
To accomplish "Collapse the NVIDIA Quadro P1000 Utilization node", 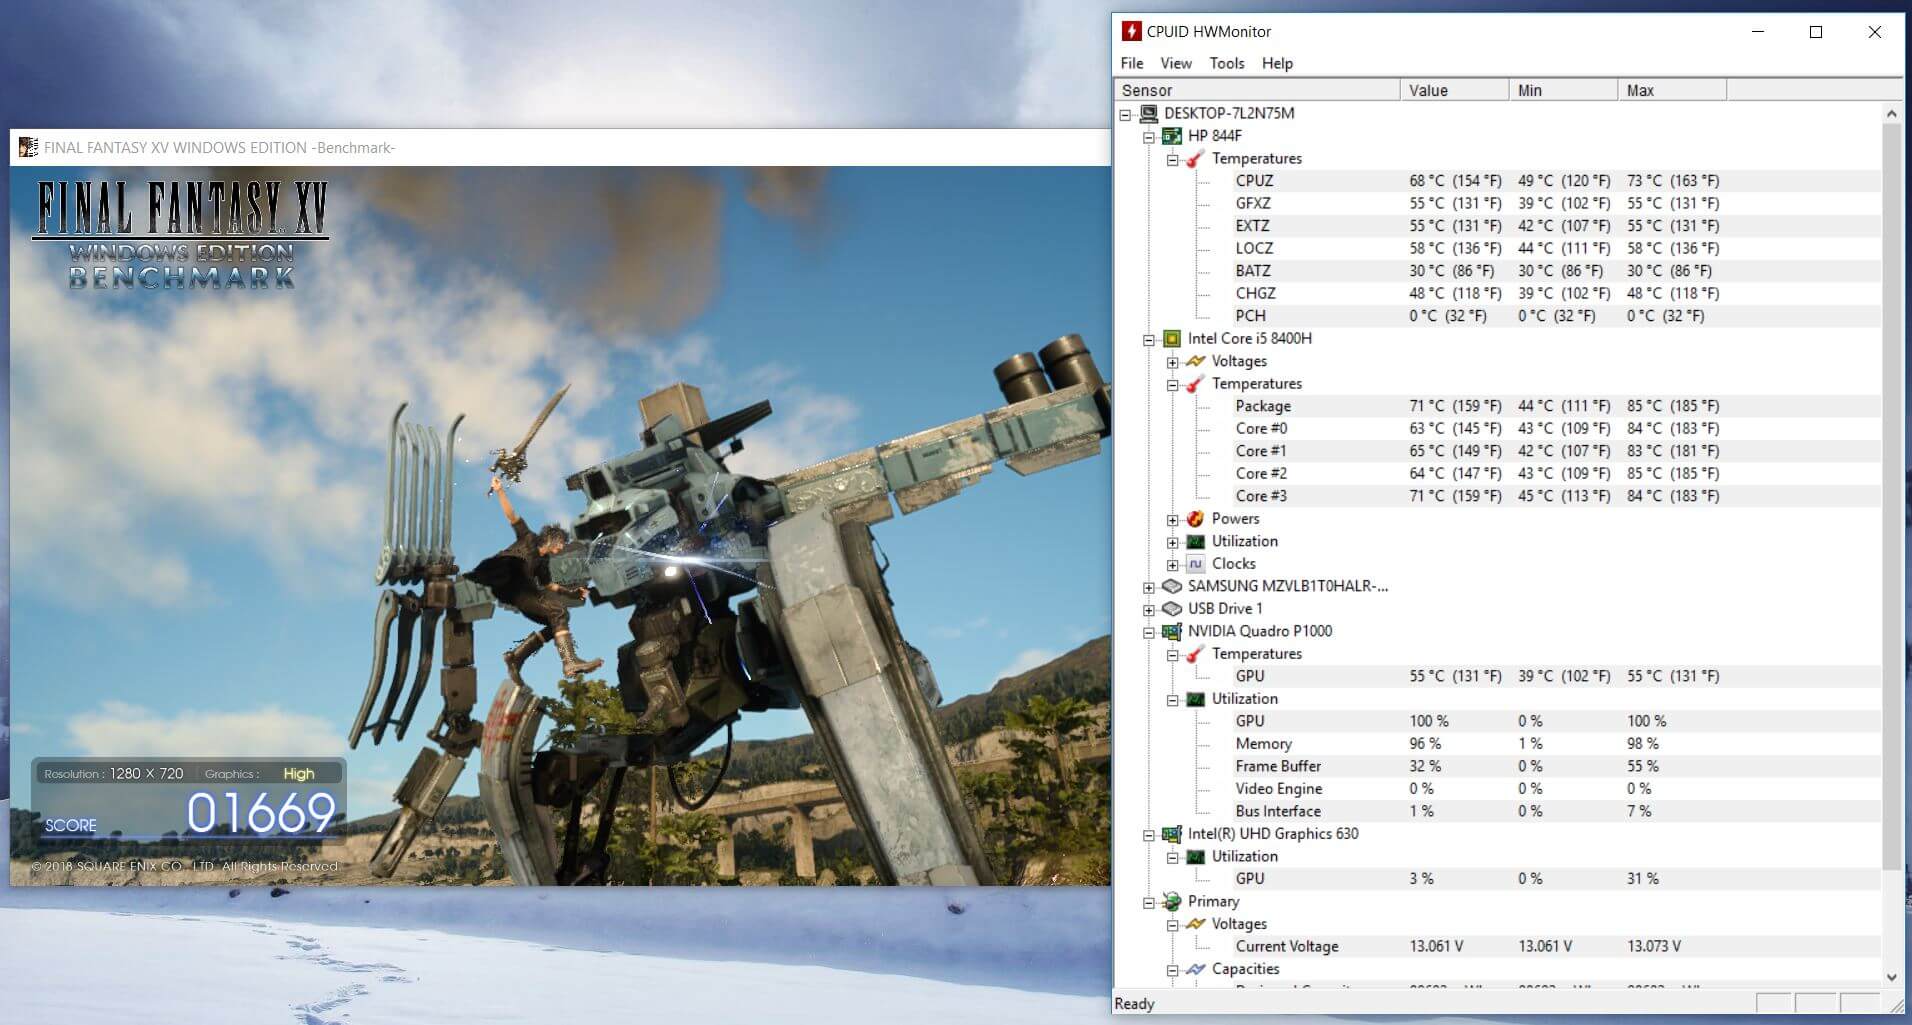I will point(1173,700).
